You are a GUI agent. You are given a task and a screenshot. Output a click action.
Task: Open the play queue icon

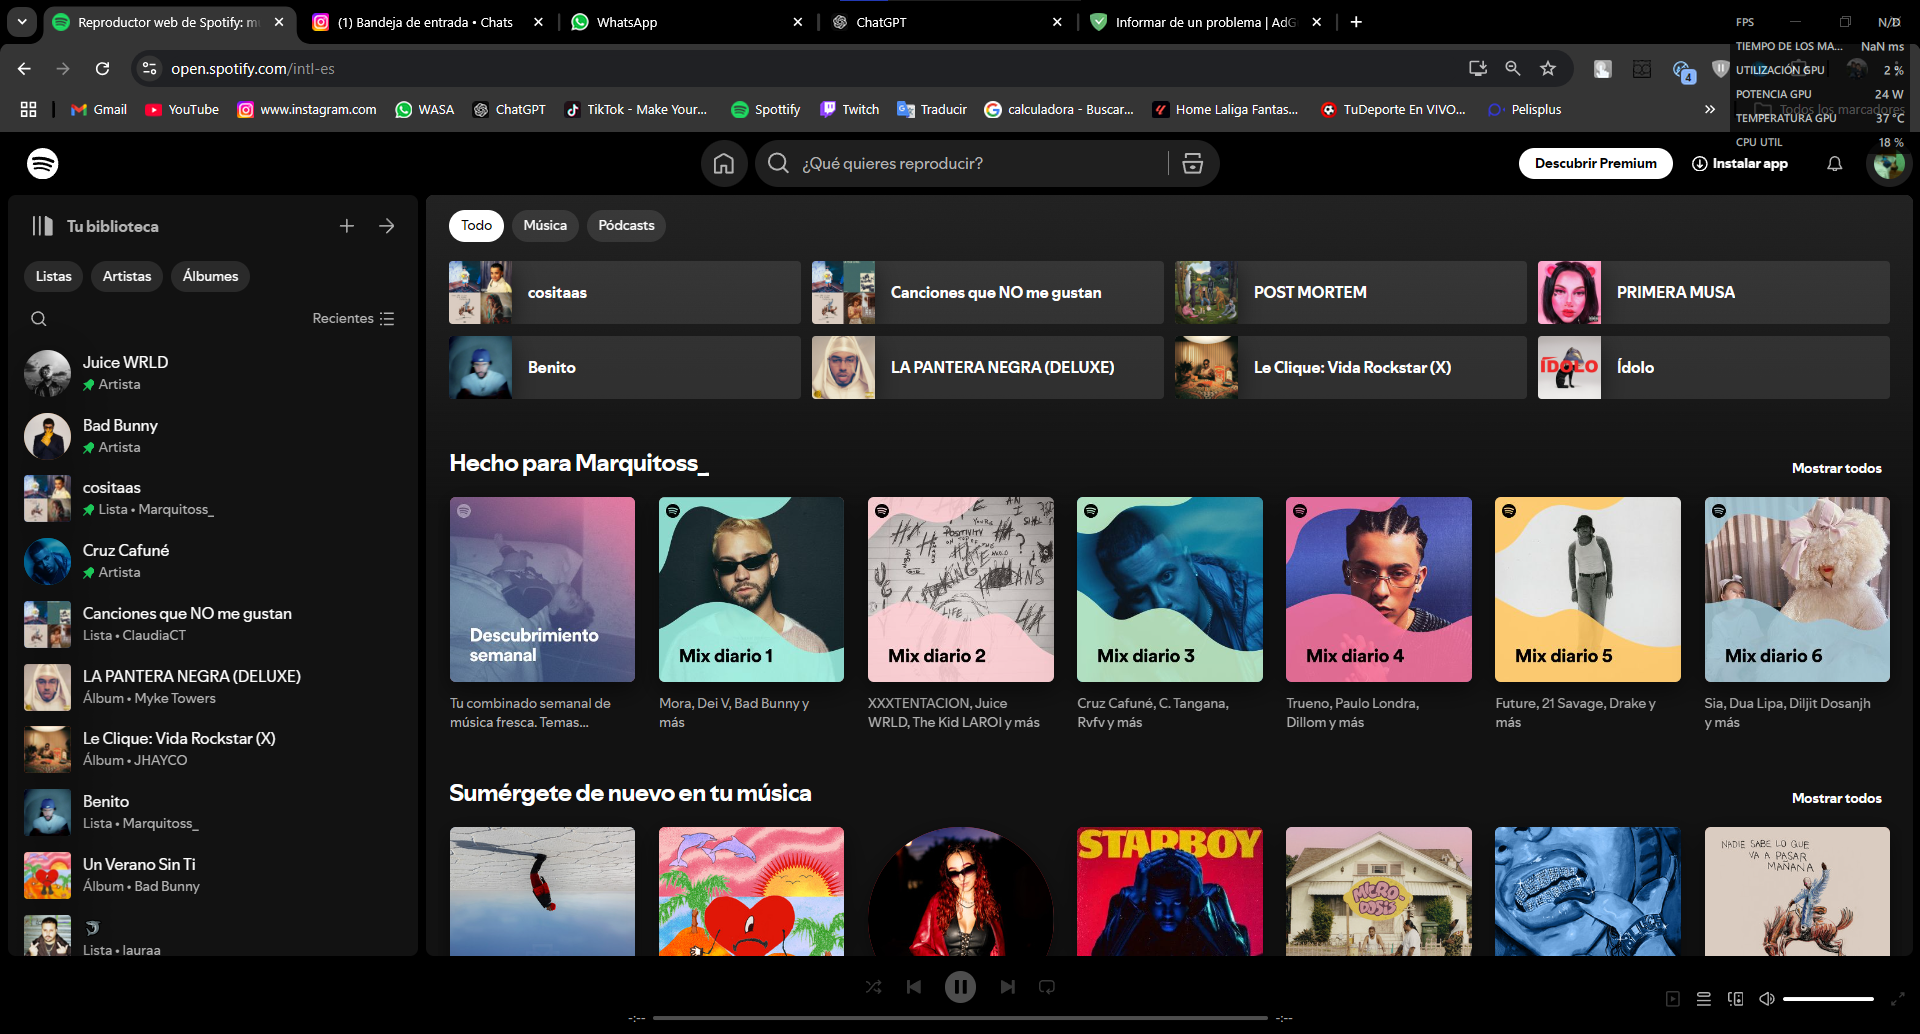tap(1703, 998)
